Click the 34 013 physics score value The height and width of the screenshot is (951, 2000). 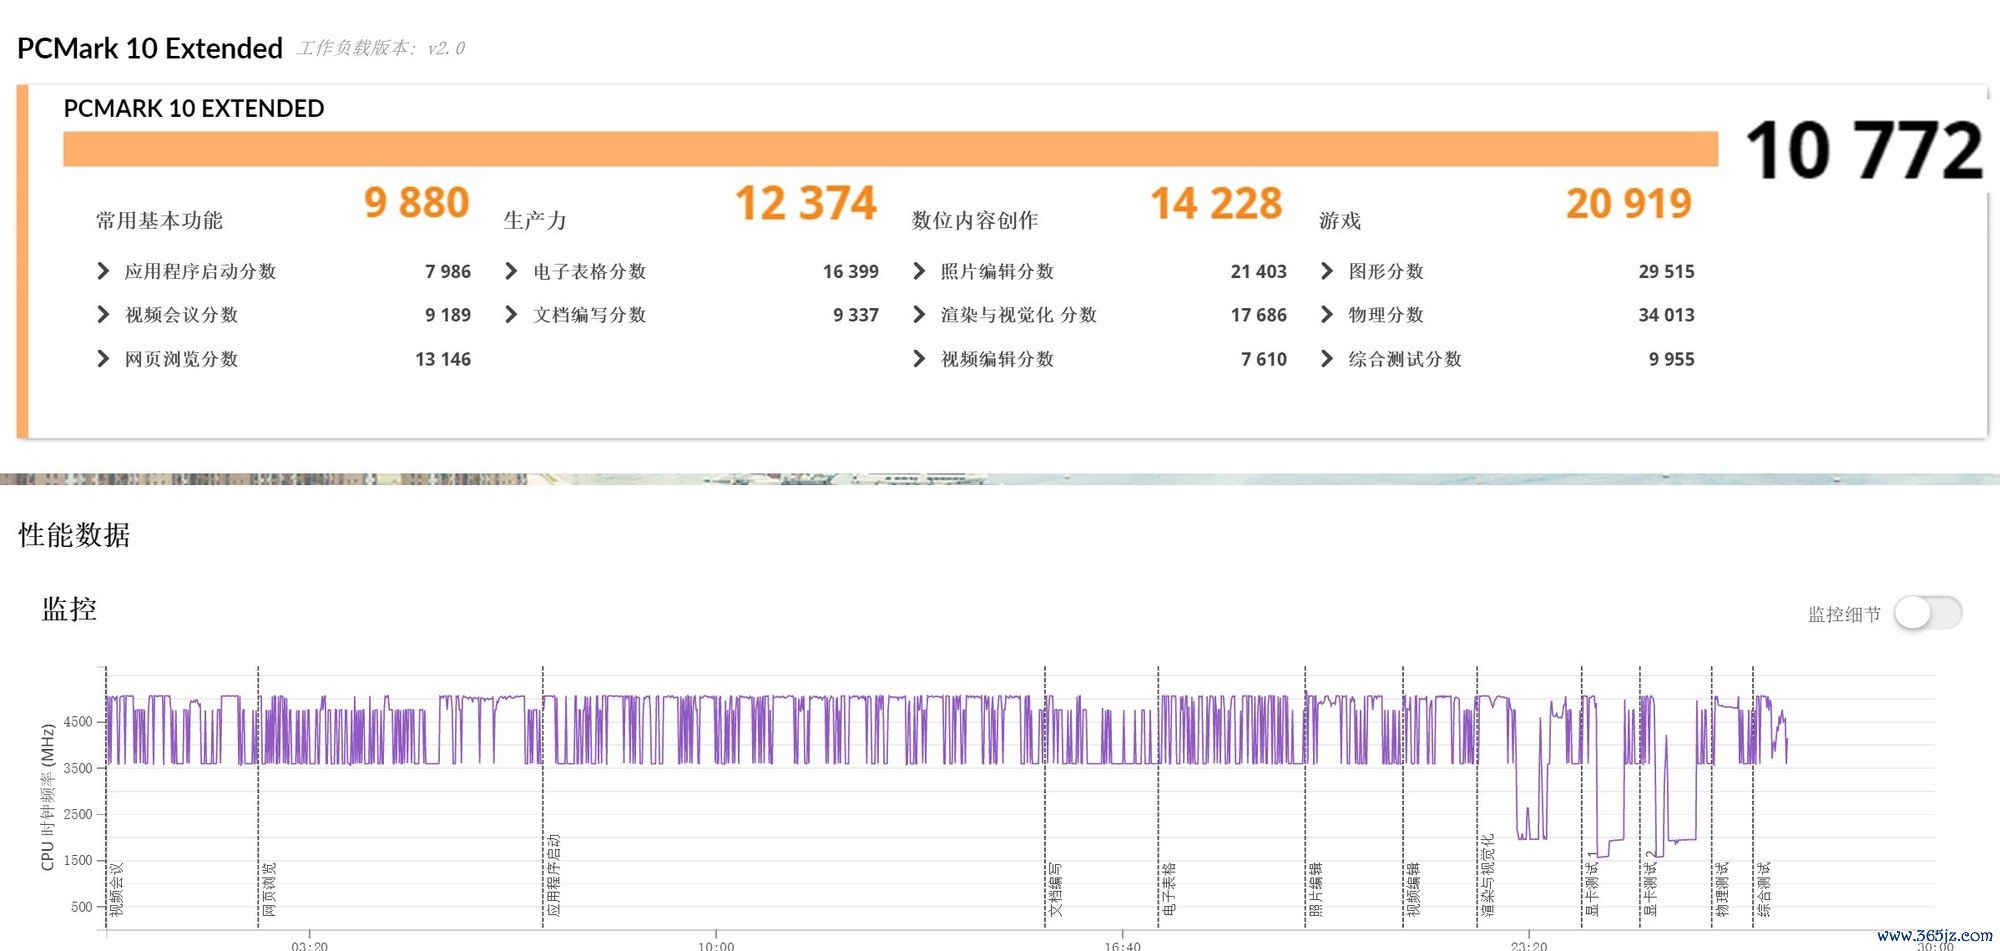point(1667,315)
